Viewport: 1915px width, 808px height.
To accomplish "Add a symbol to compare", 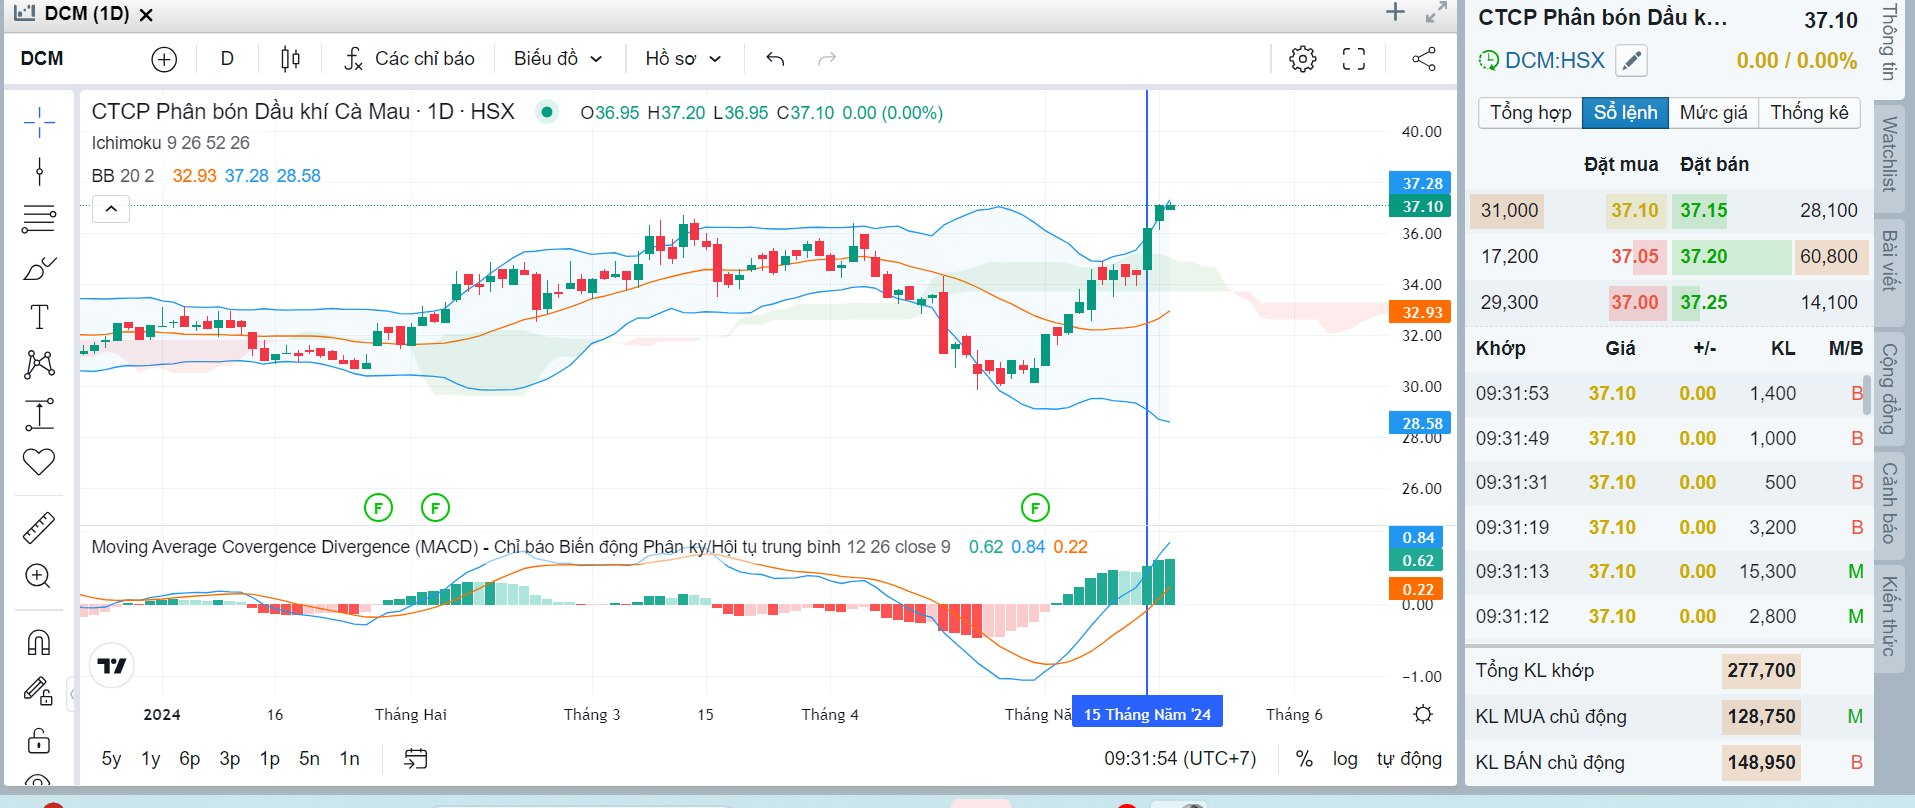I will pos(164,59).
